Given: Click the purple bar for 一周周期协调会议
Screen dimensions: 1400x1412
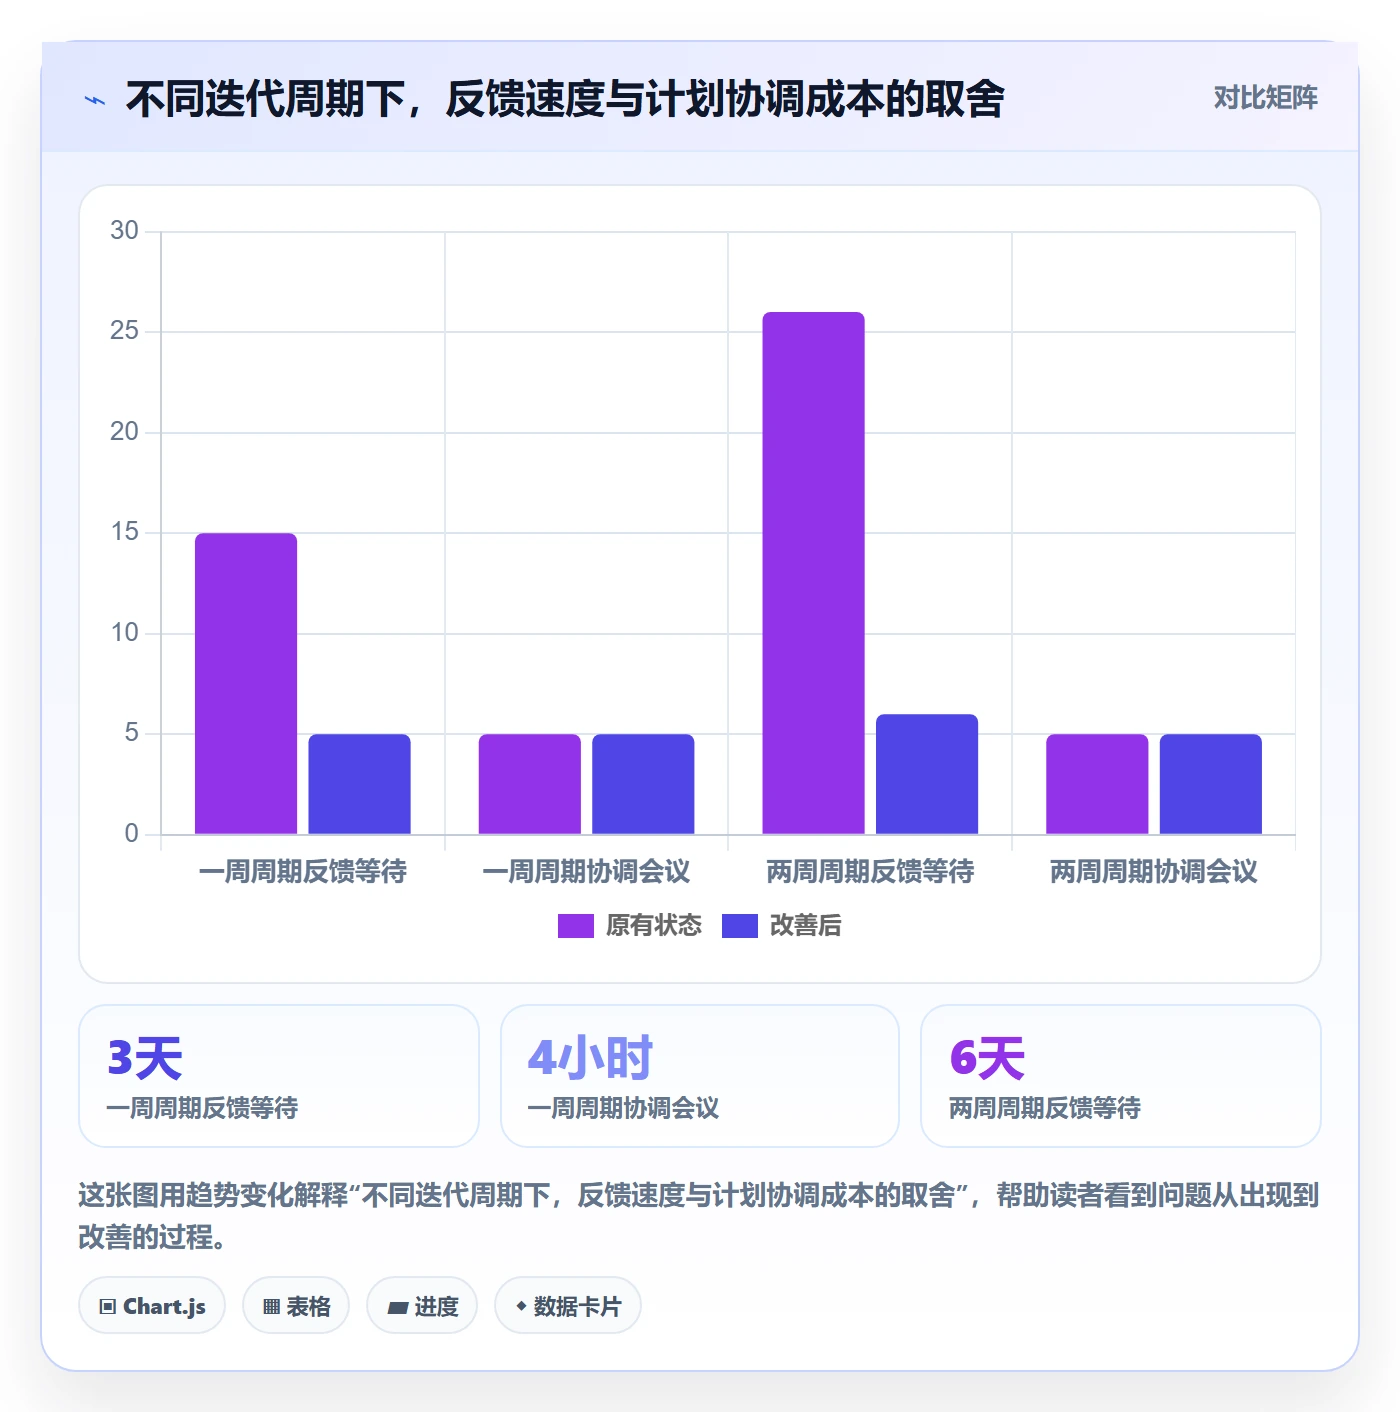Looking at the screenshot, I should (x=530, y=784).
